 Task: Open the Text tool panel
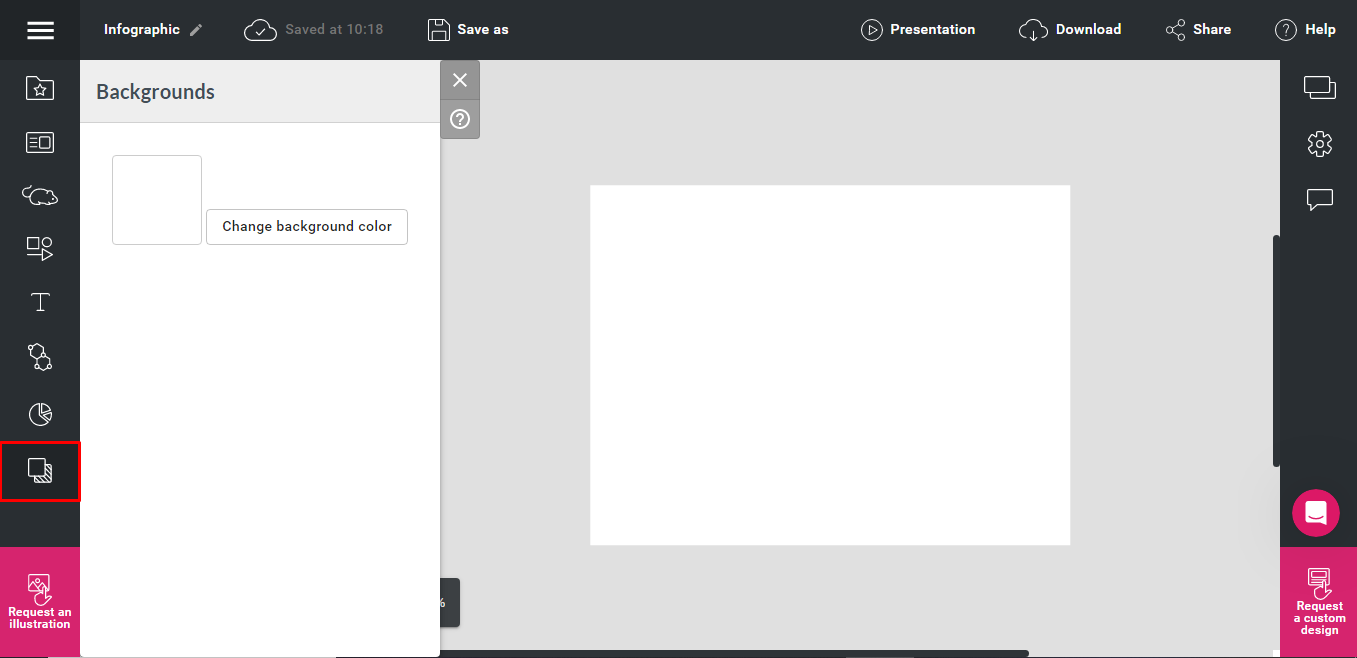(40, 301)
